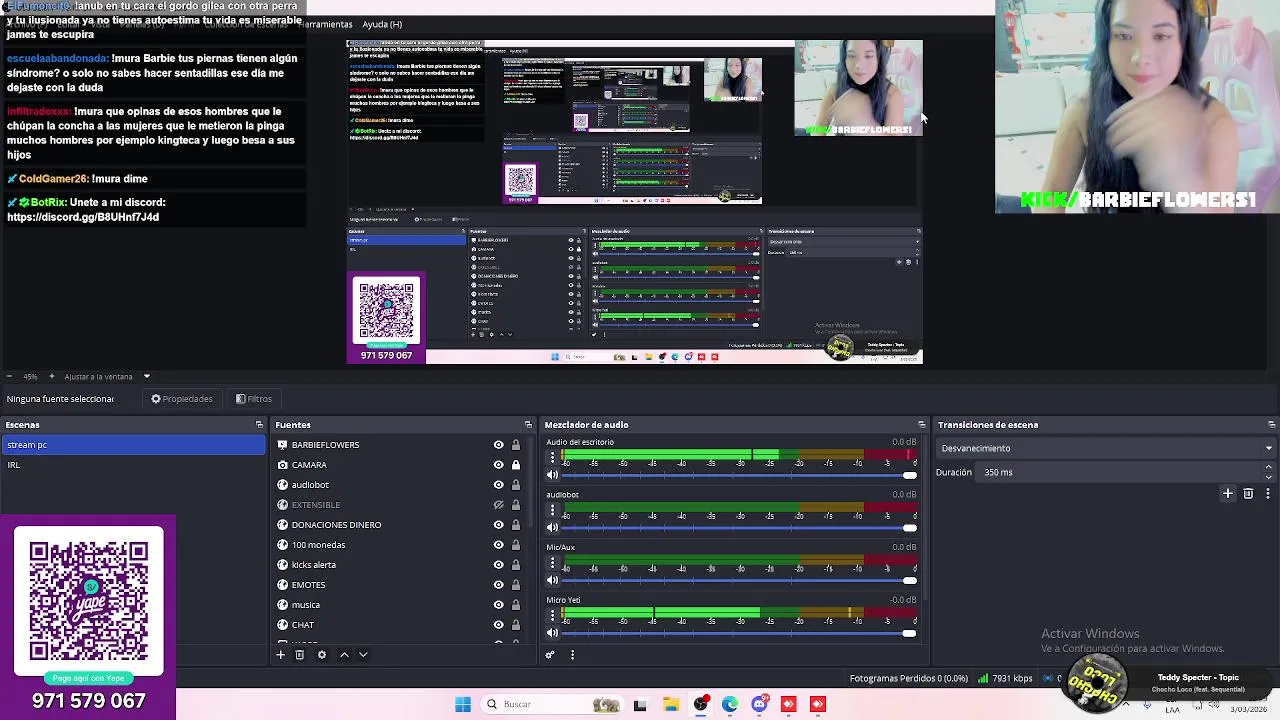
Task: Open Windows Start menu
Action: (x=463, y=704)
